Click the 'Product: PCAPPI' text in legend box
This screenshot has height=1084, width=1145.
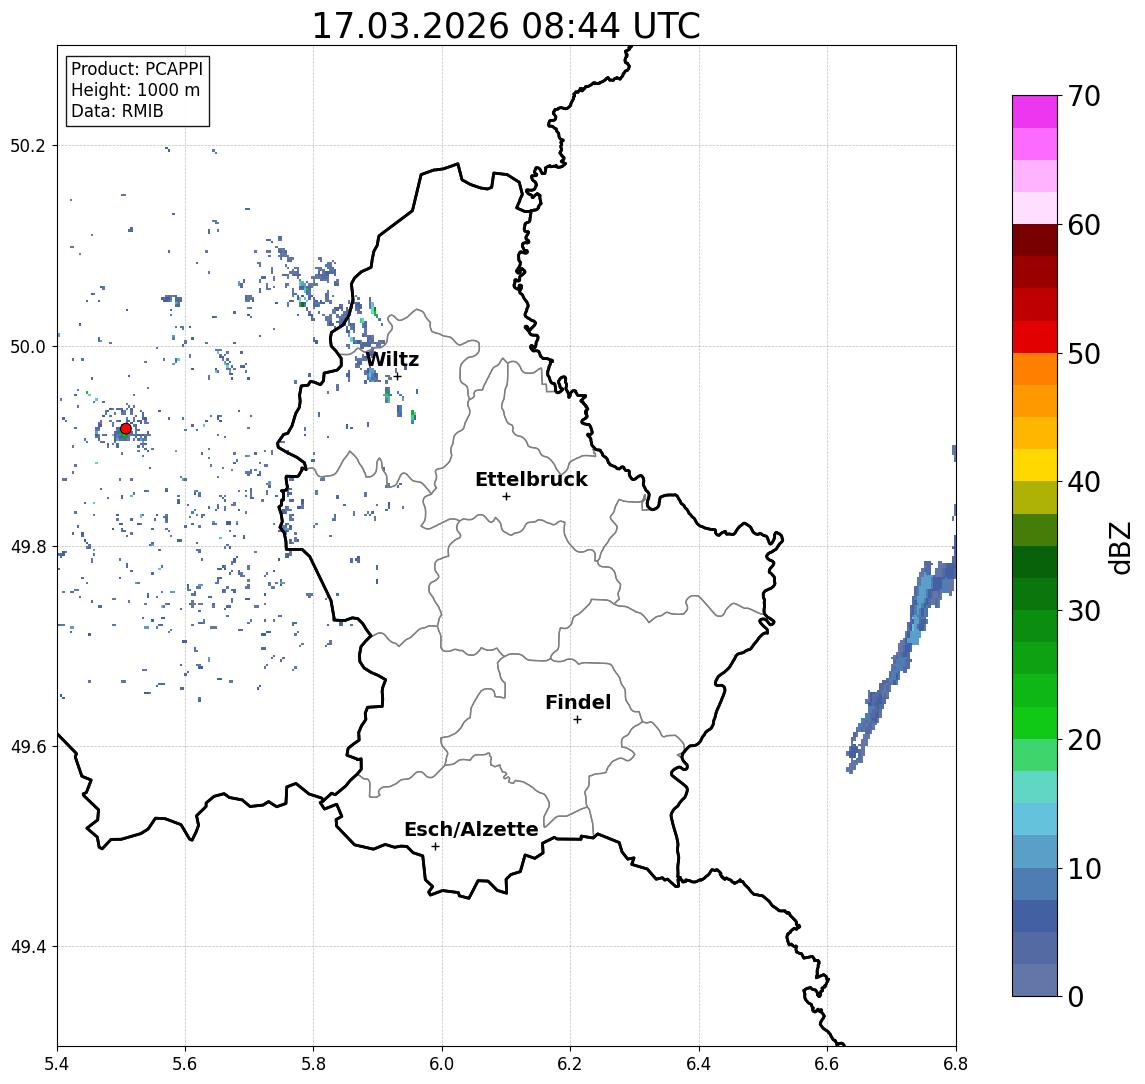tap(137, 69)
